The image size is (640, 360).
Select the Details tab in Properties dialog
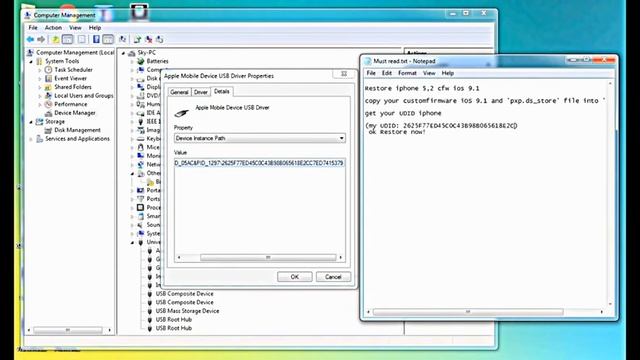[x=222, y=91]
